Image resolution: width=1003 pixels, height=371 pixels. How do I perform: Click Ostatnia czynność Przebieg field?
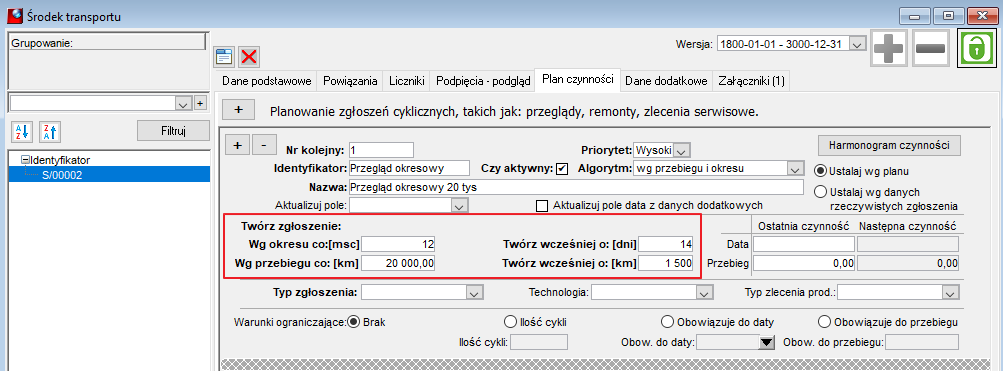(x=804, y=262)
